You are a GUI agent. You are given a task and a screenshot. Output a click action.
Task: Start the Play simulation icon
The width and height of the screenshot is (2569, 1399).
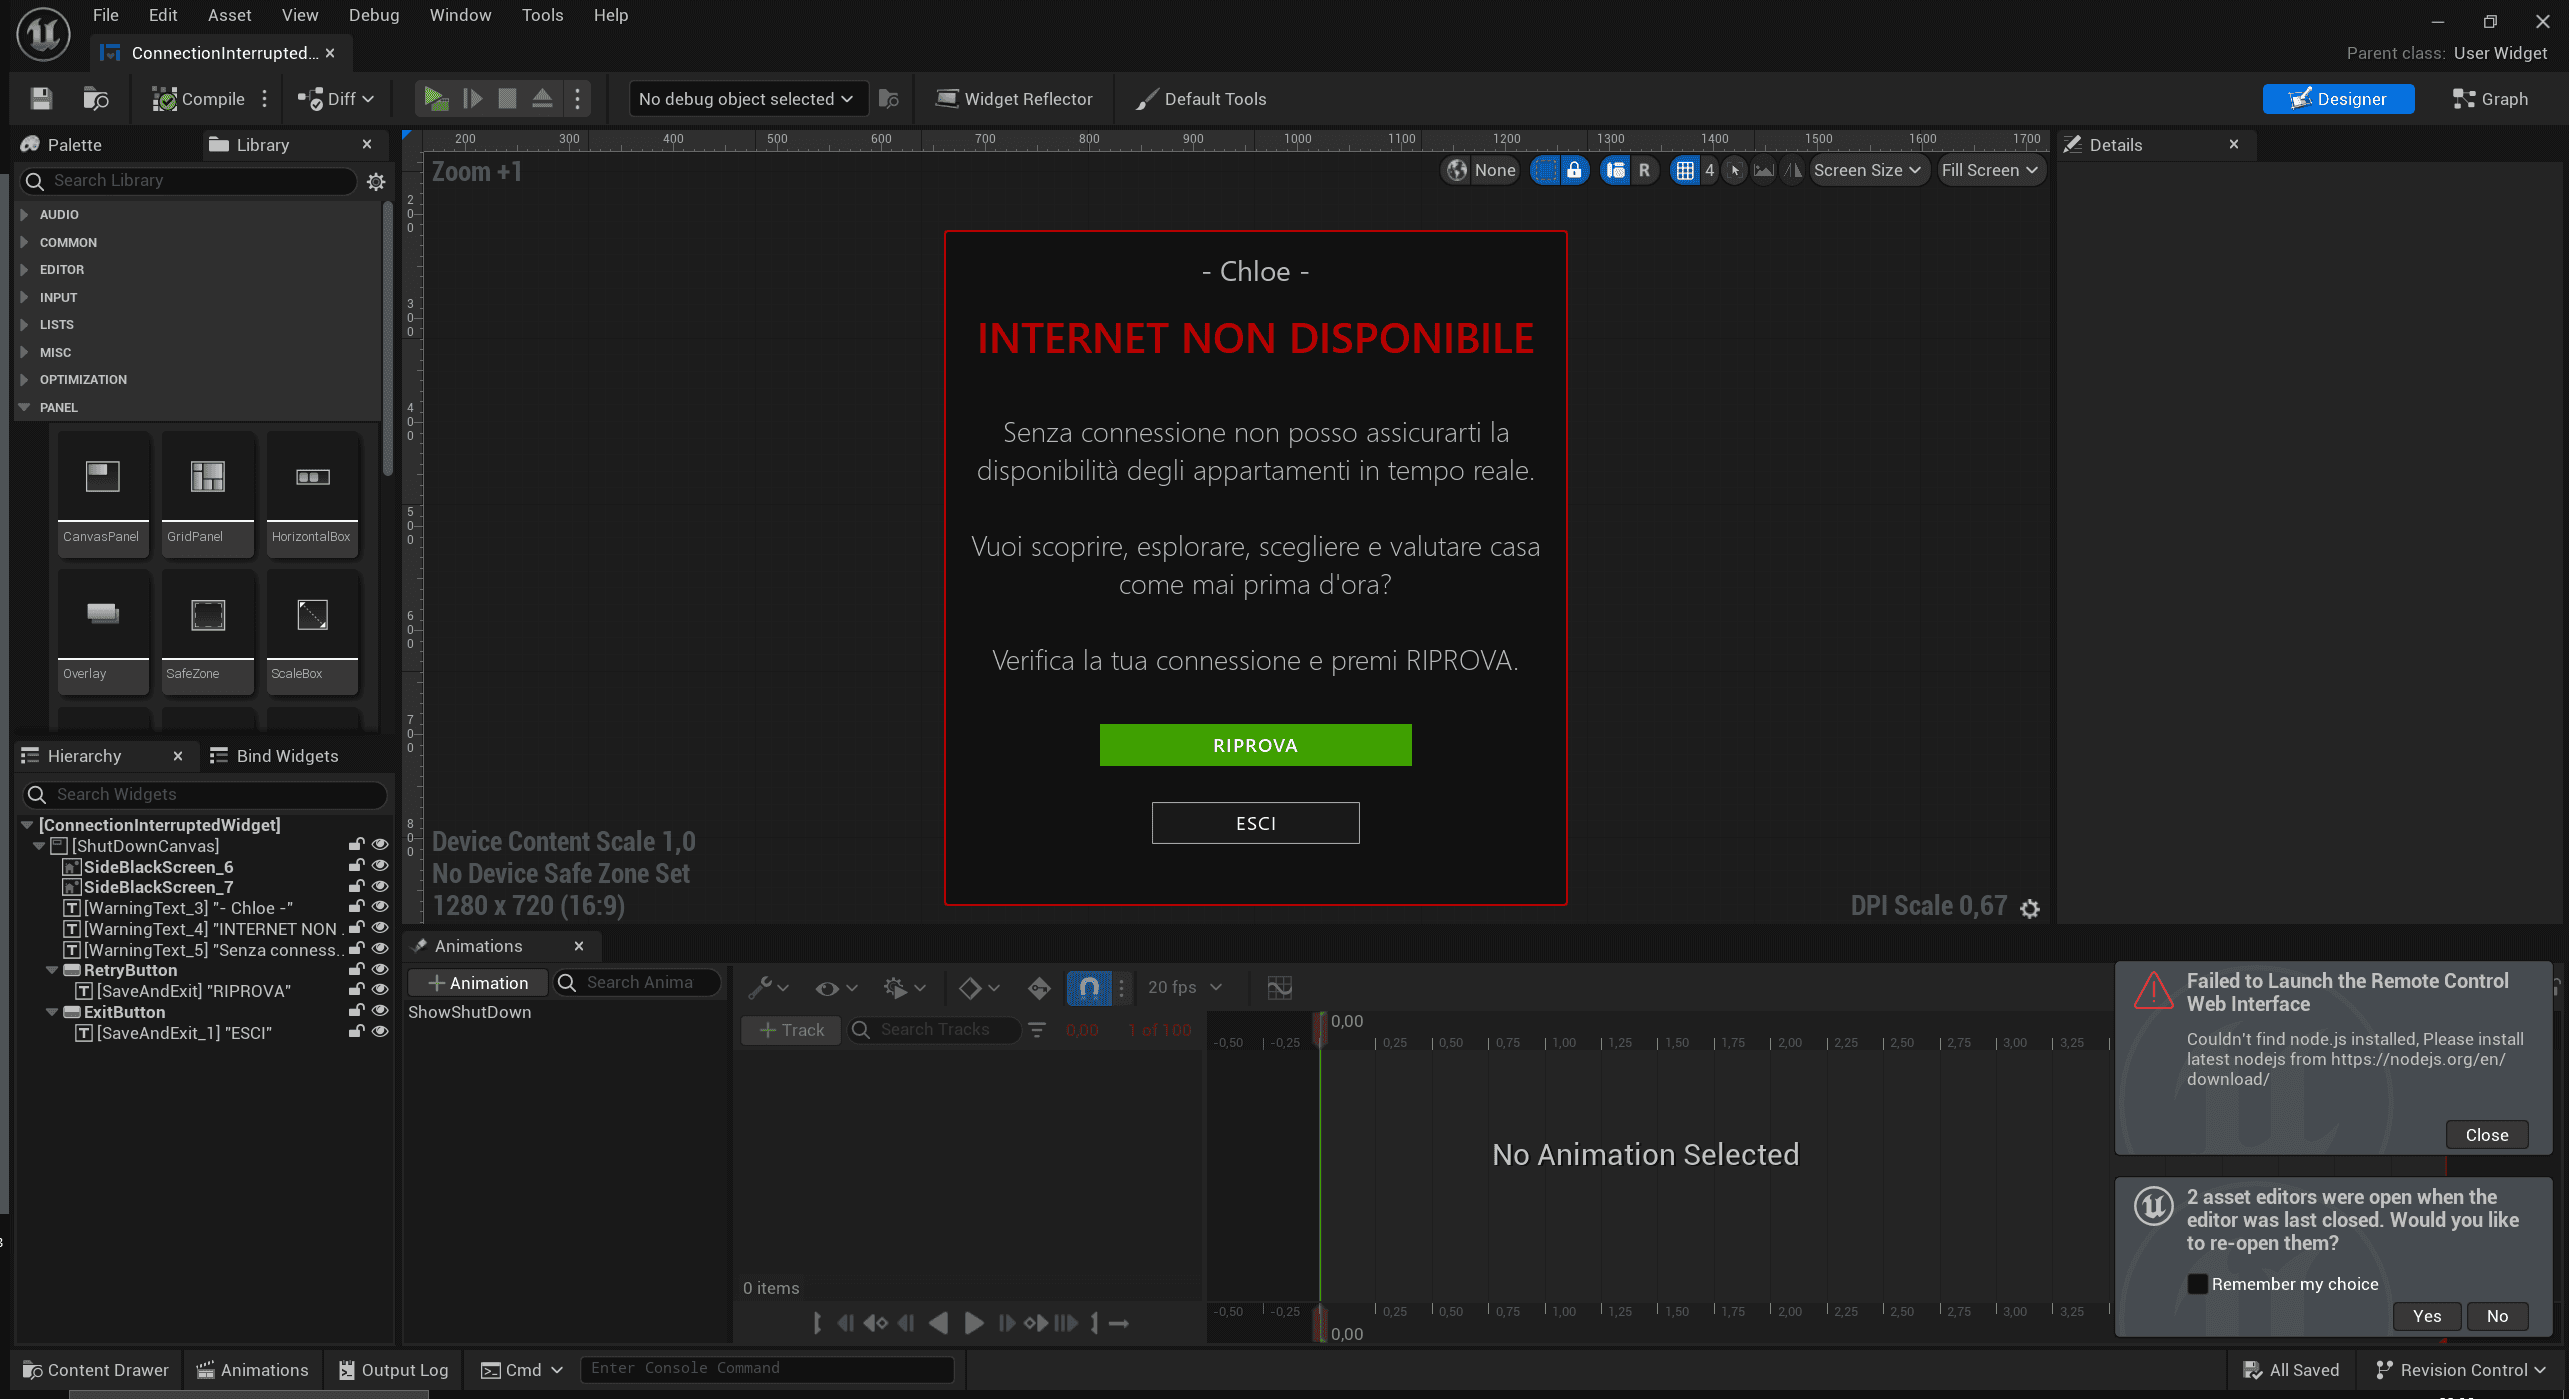tap(435, 99)
